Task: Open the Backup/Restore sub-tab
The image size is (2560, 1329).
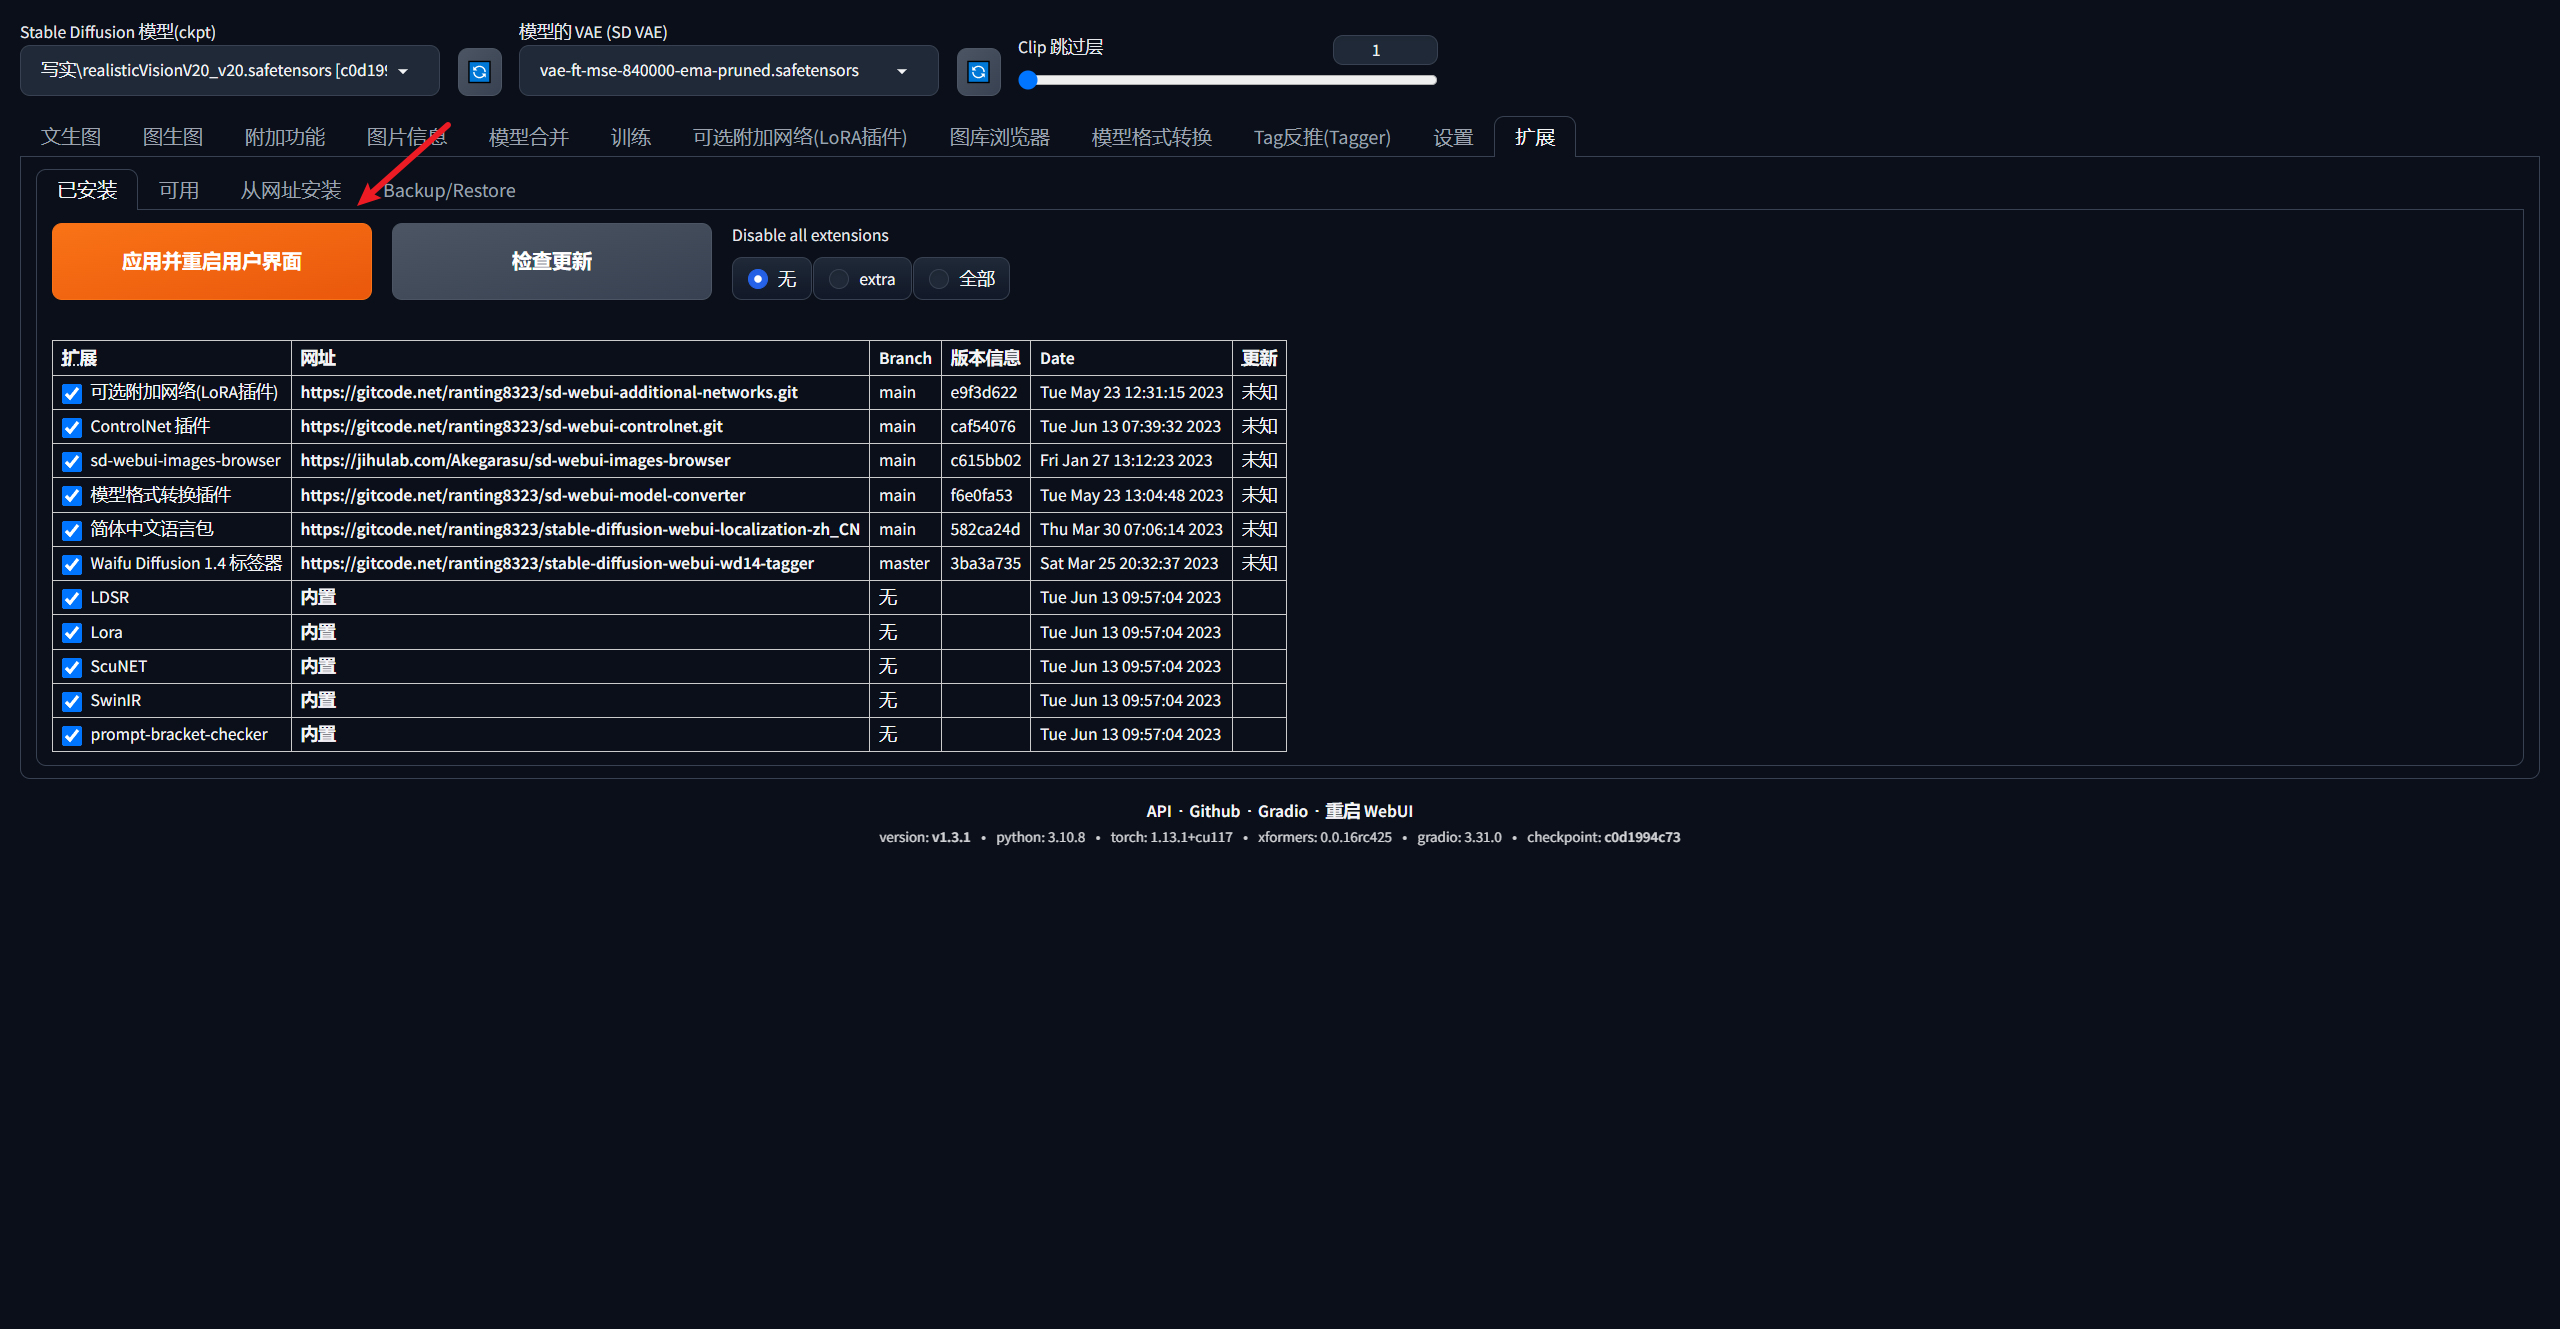Action: pos(449,190)
